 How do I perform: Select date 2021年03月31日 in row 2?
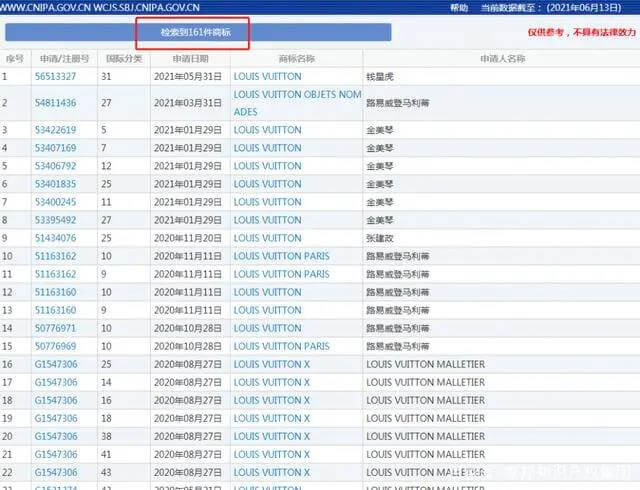[188, 103]
